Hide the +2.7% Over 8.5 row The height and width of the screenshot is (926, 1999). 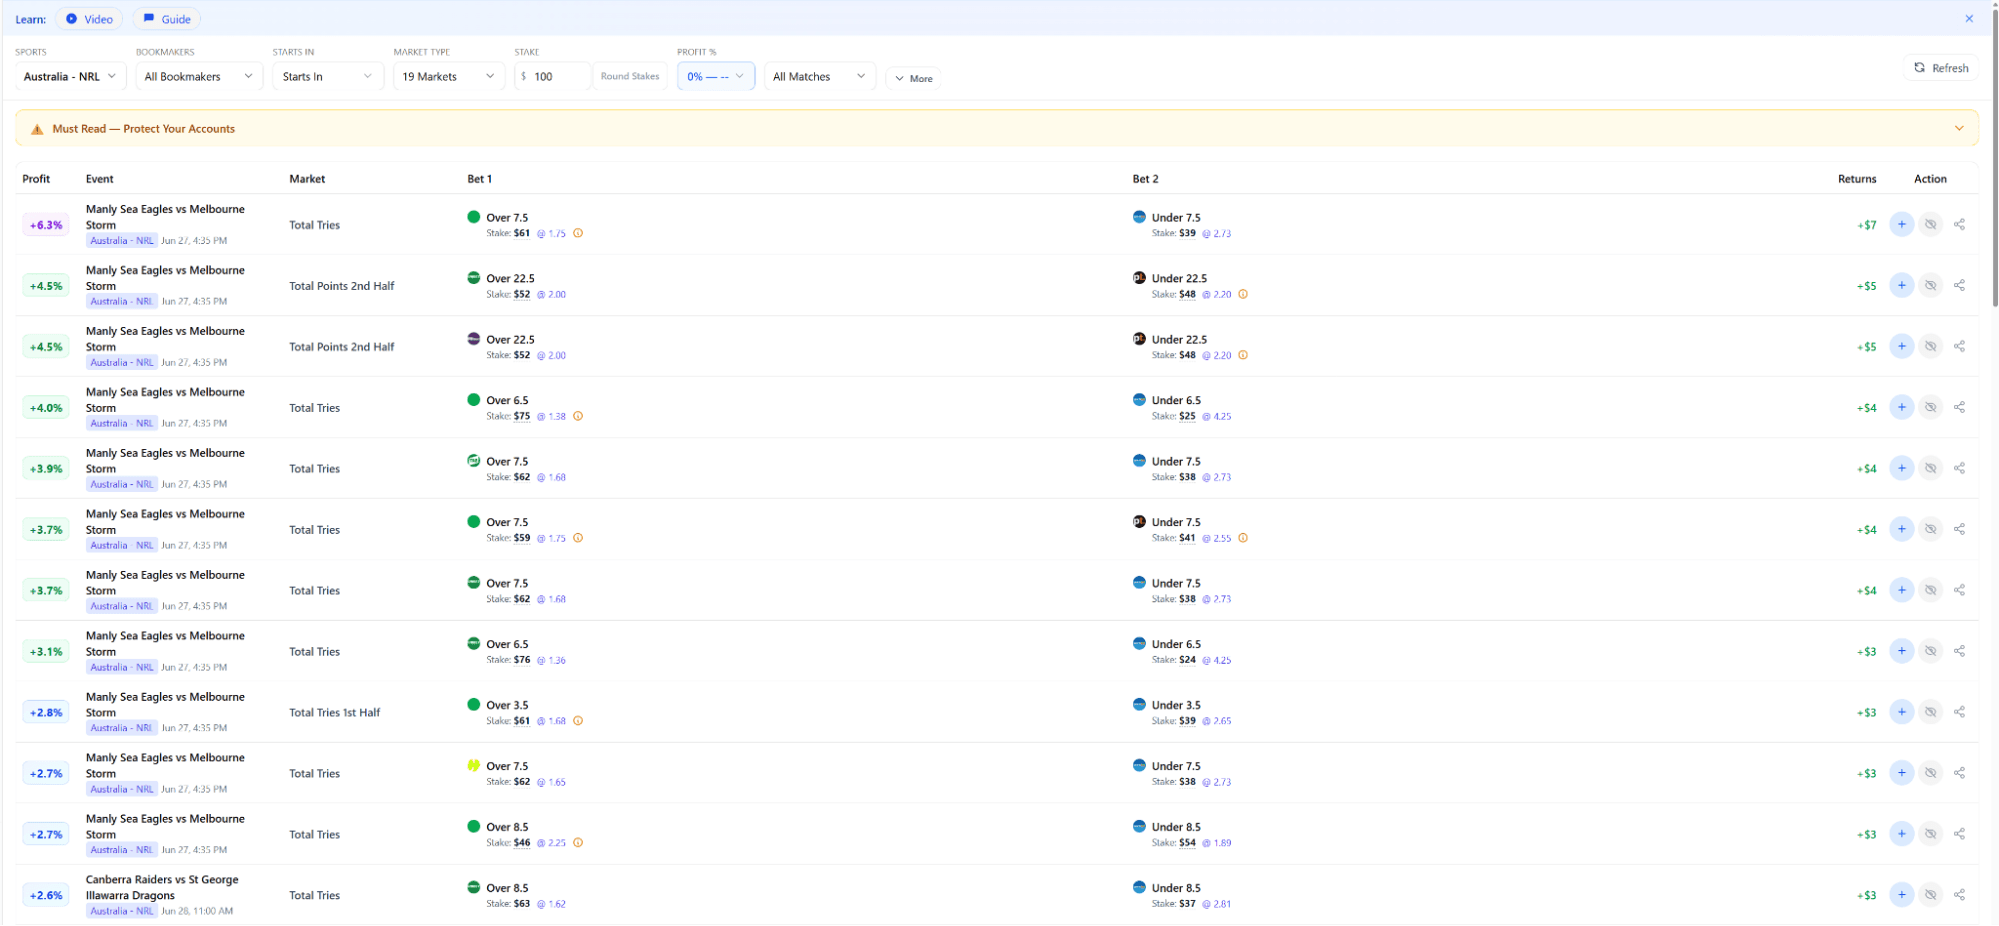[1931, 835]
